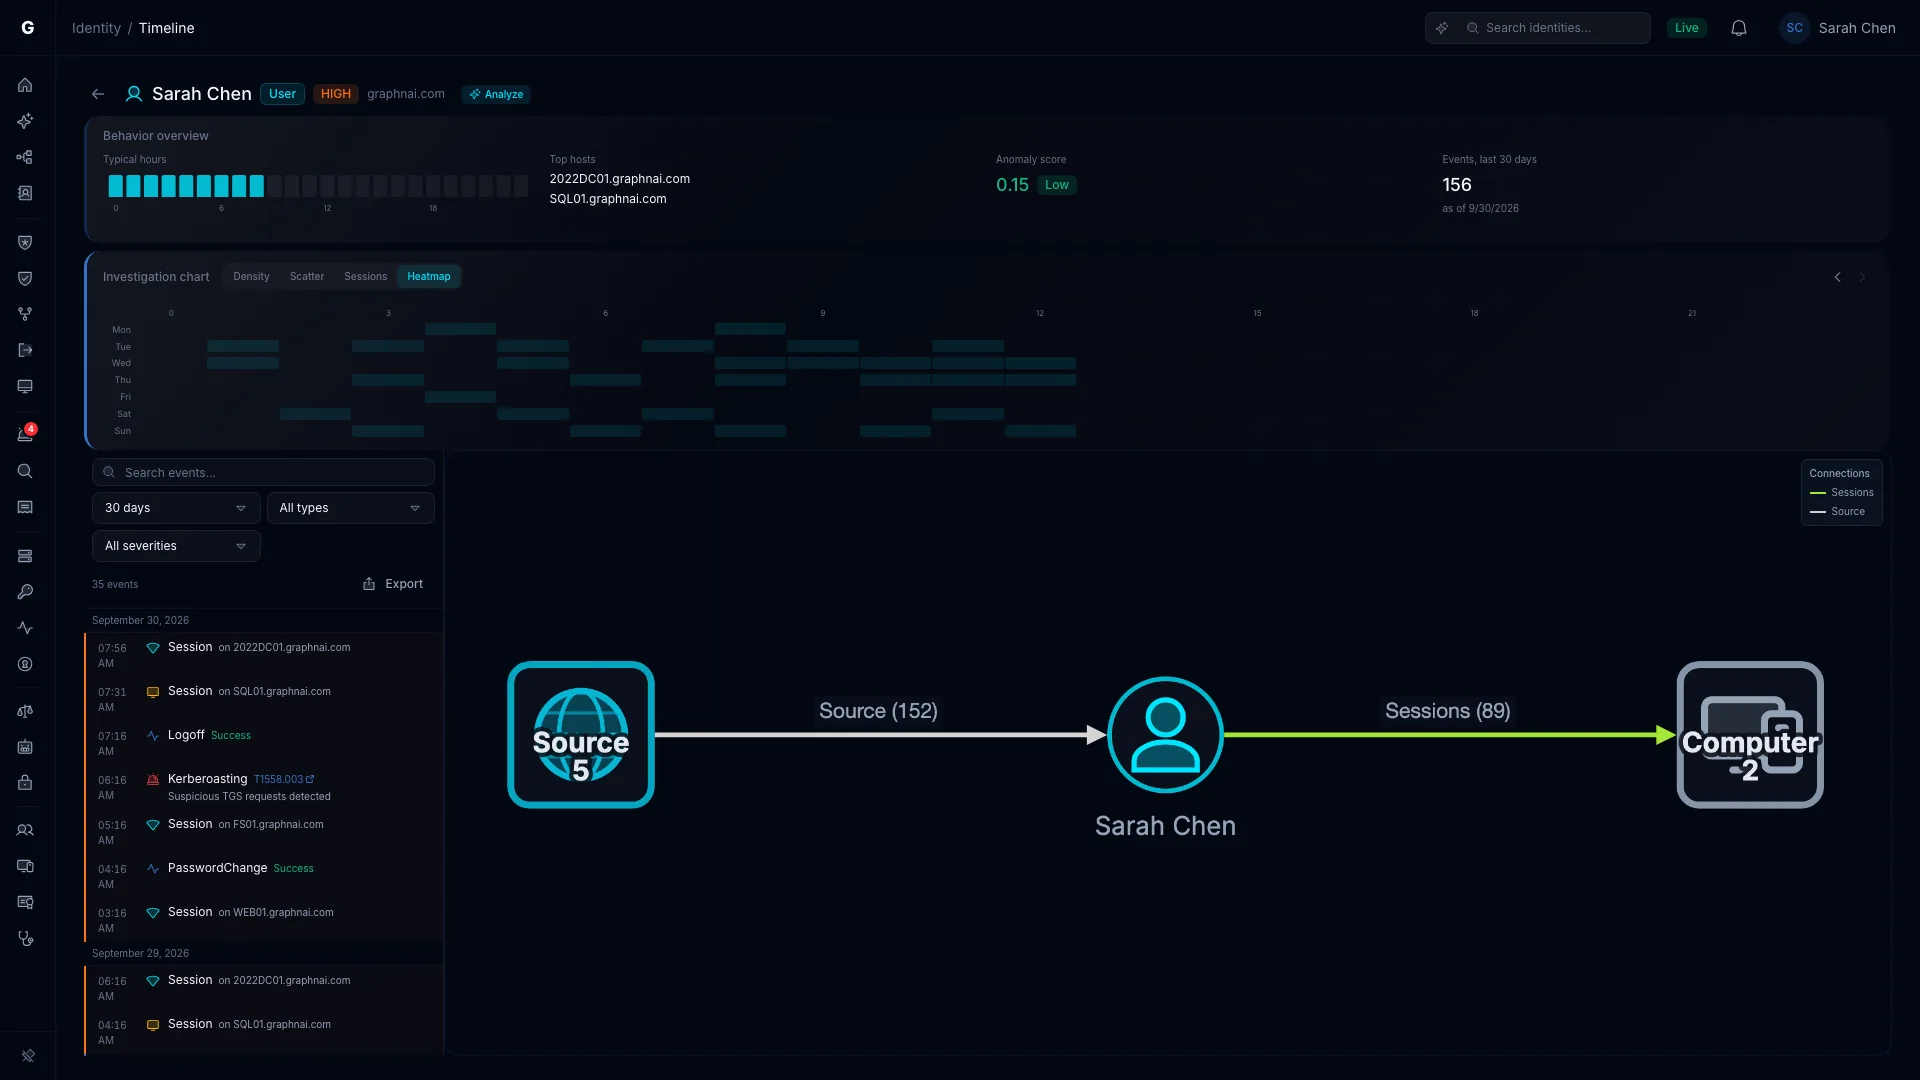Screen dimensions: 1920x1080
Task: Open the users group icon in the sidebar
Action: click(25, 830)
